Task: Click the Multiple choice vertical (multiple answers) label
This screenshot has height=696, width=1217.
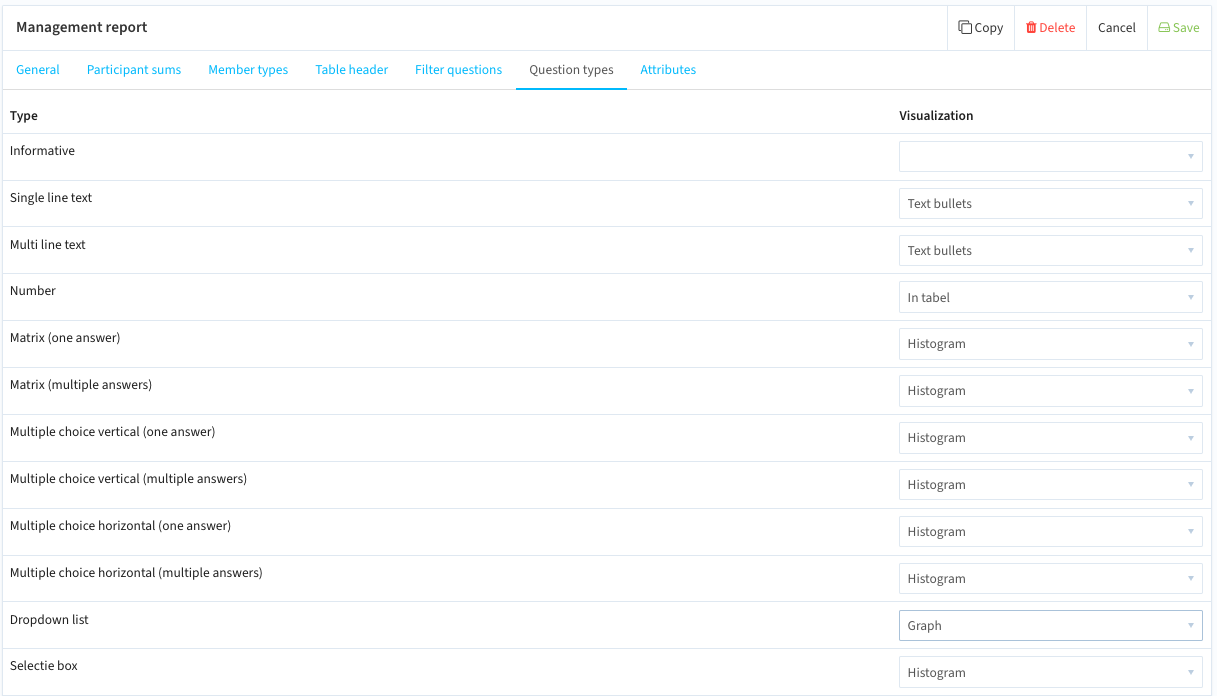Action: 128,479
